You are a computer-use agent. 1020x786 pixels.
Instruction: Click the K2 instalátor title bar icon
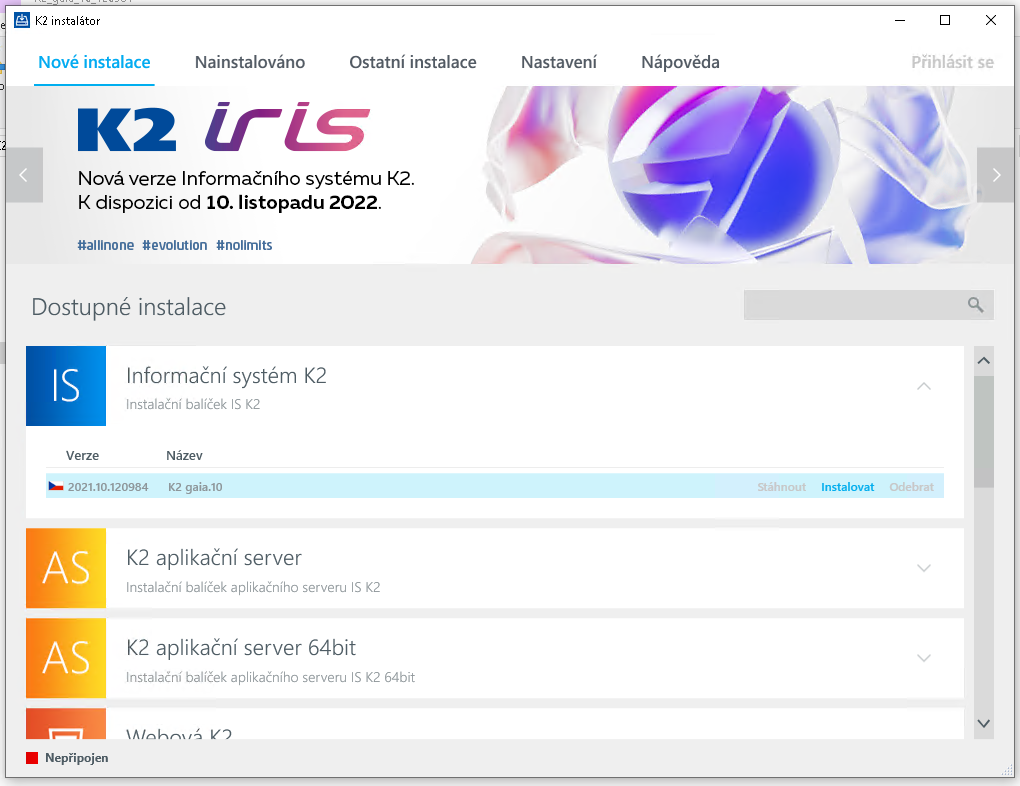coord(22,20)
